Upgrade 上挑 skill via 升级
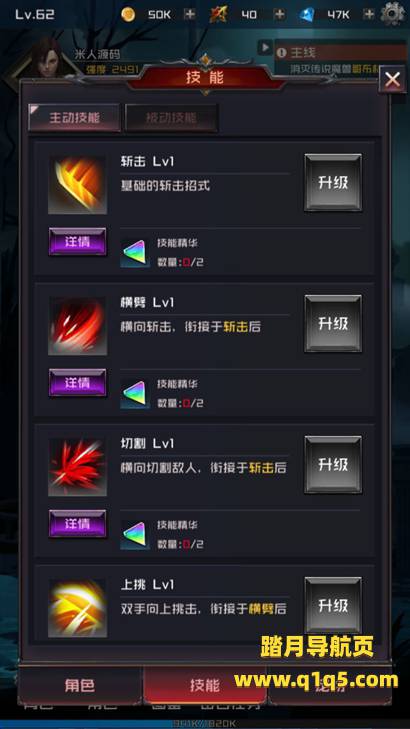 point(333,605)
